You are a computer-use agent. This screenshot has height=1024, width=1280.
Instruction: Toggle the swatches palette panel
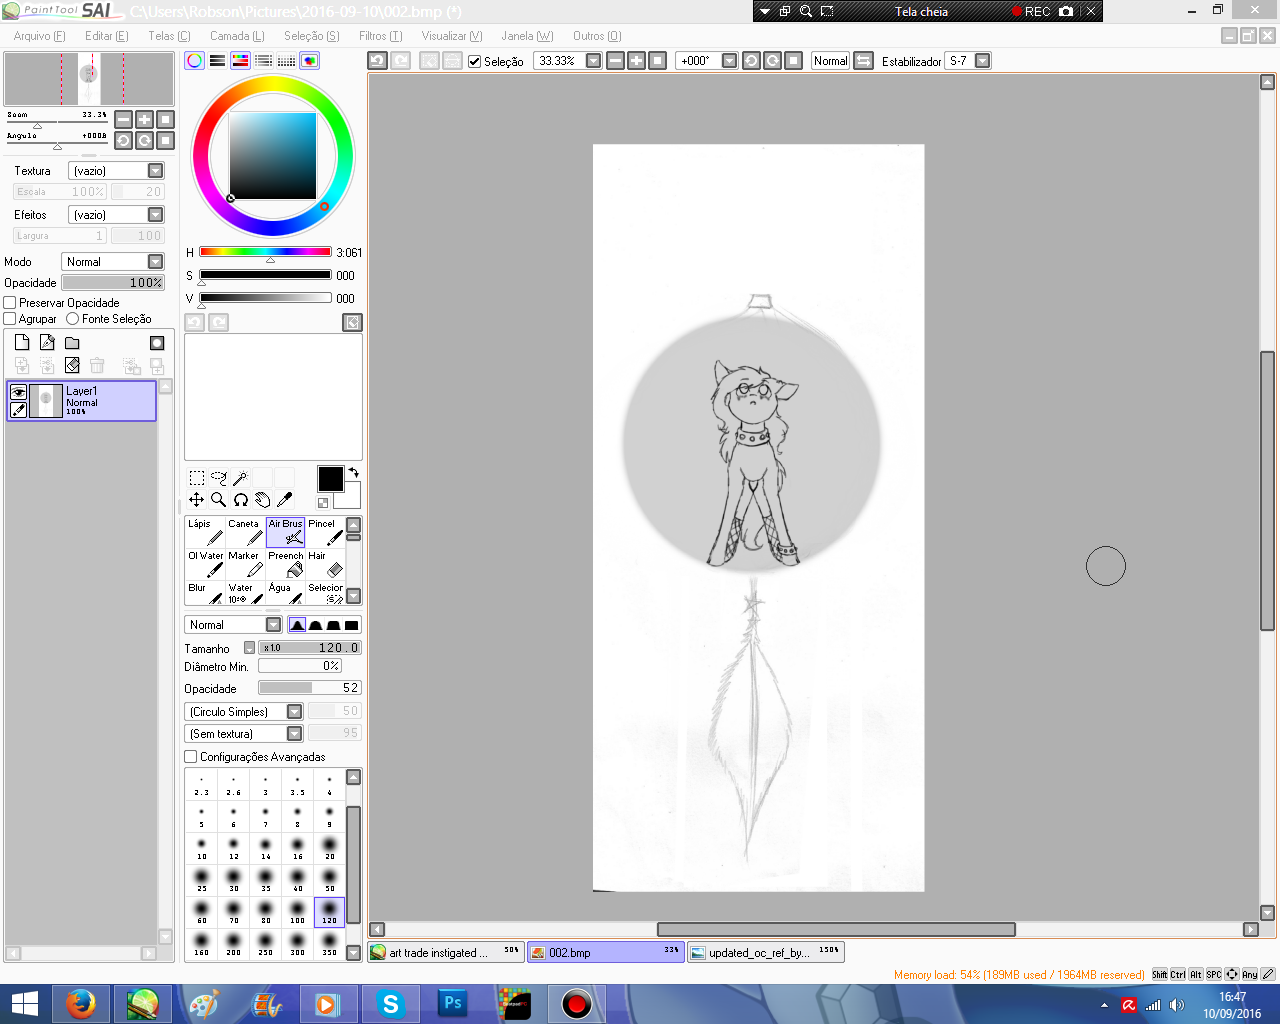point(286,60)
